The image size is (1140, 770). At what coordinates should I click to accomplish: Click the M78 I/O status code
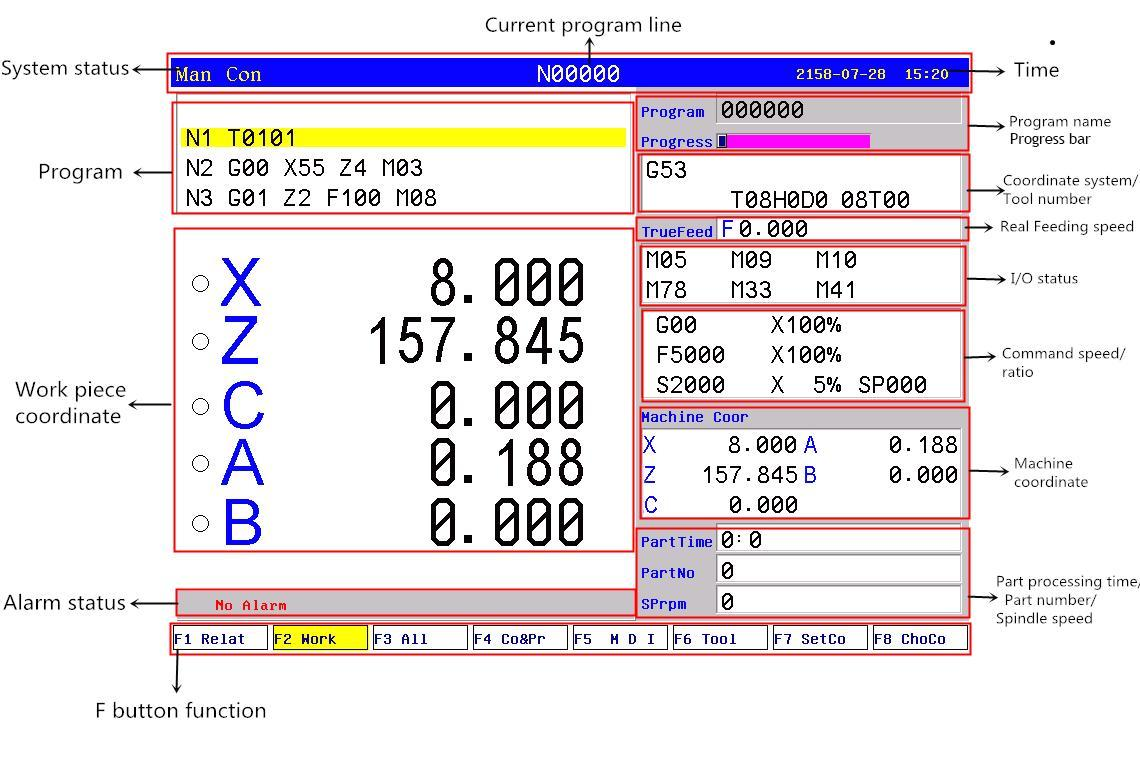point(666,290)
